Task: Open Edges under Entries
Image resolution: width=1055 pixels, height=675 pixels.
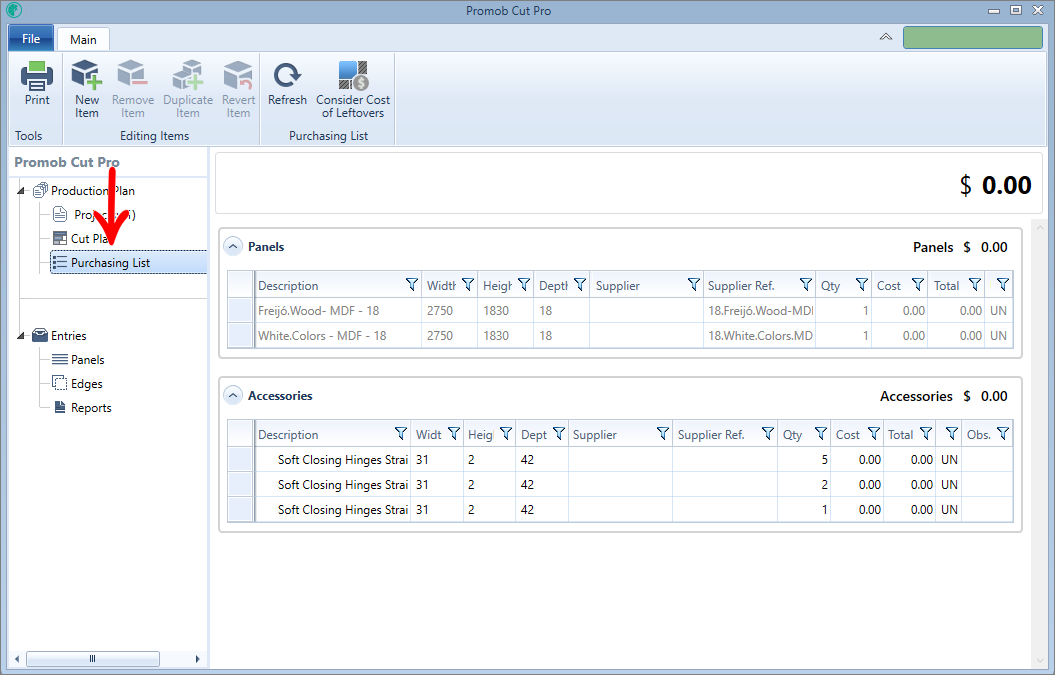Action: tap(86, 384)
